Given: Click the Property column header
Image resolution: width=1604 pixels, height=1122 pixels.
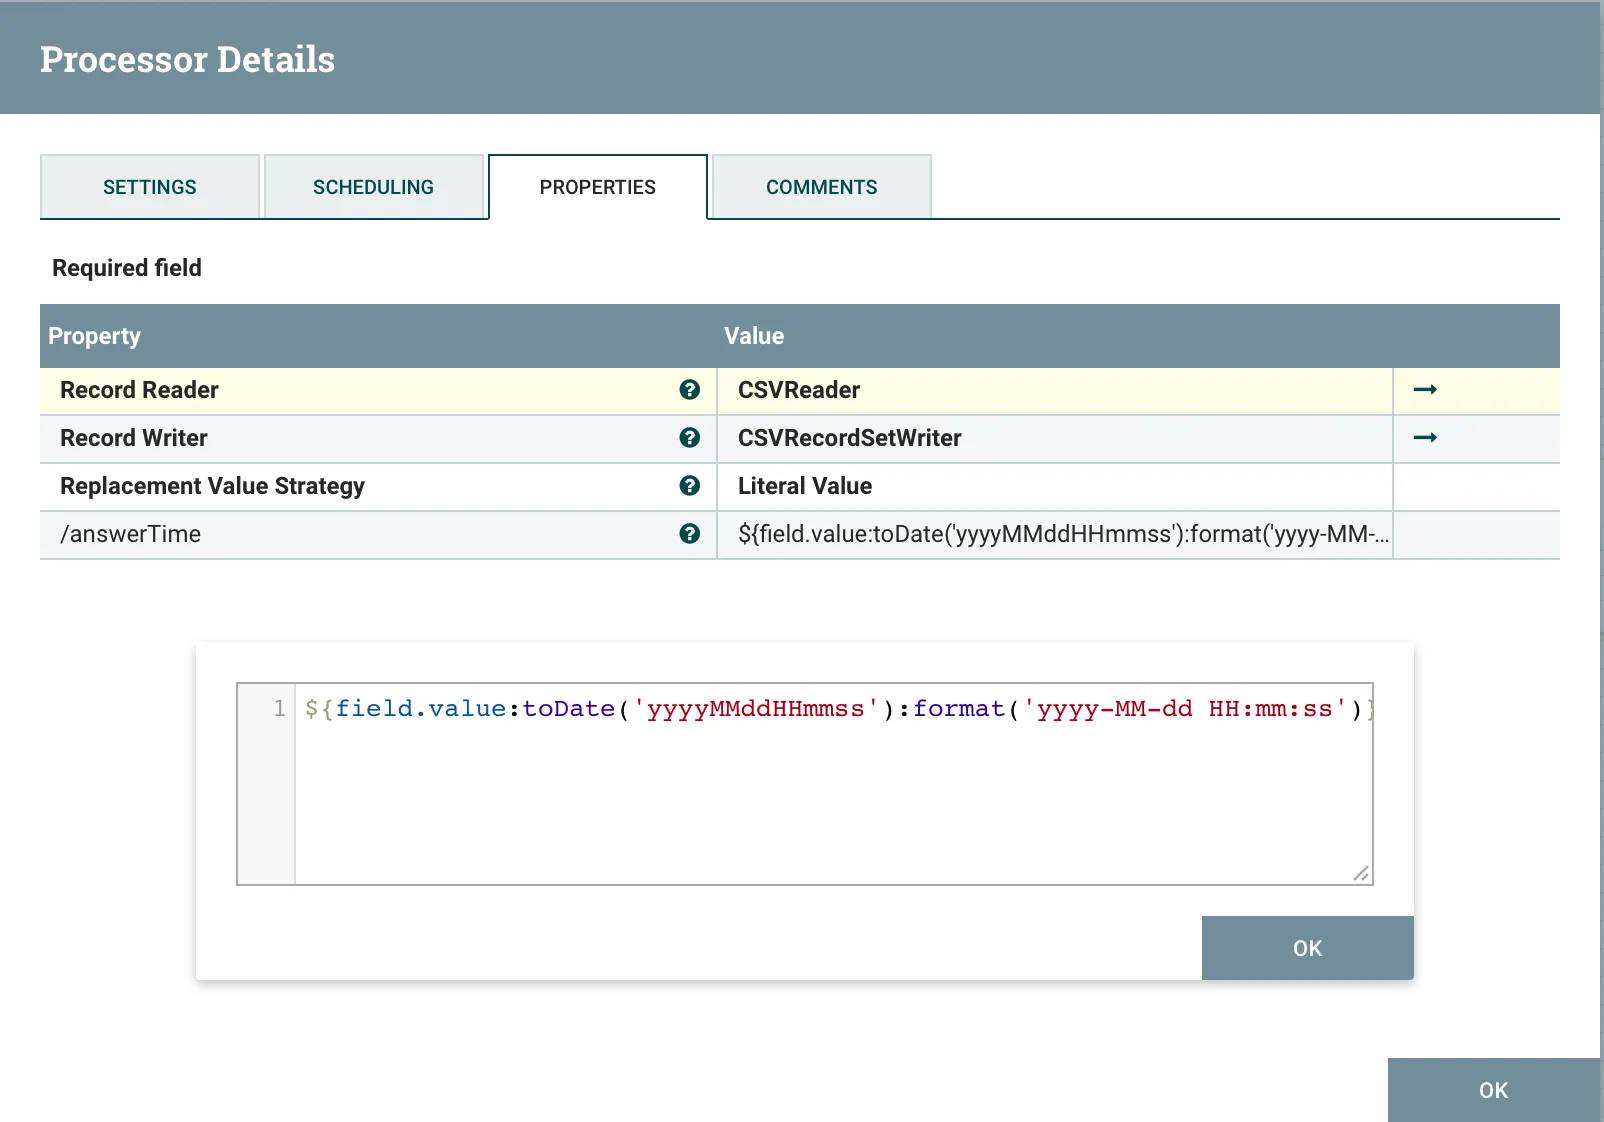Looking at the screenshot, I should [95, 336].
